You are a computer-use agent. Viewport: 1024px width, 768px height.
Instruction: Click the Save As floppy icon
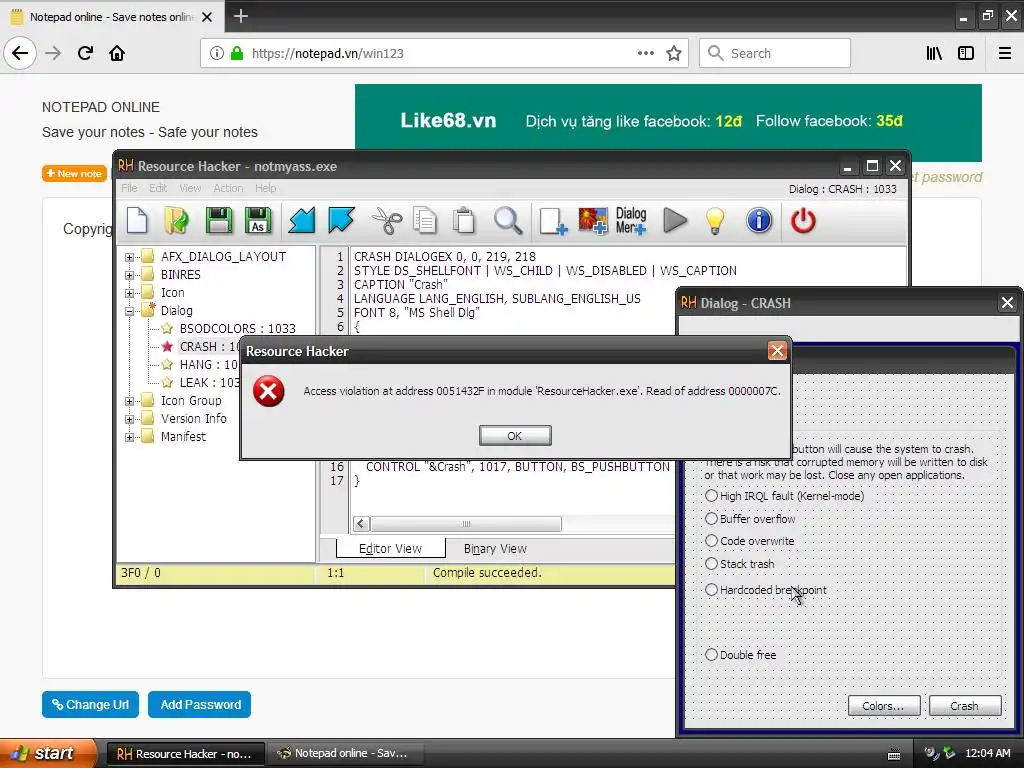point(258,221)
